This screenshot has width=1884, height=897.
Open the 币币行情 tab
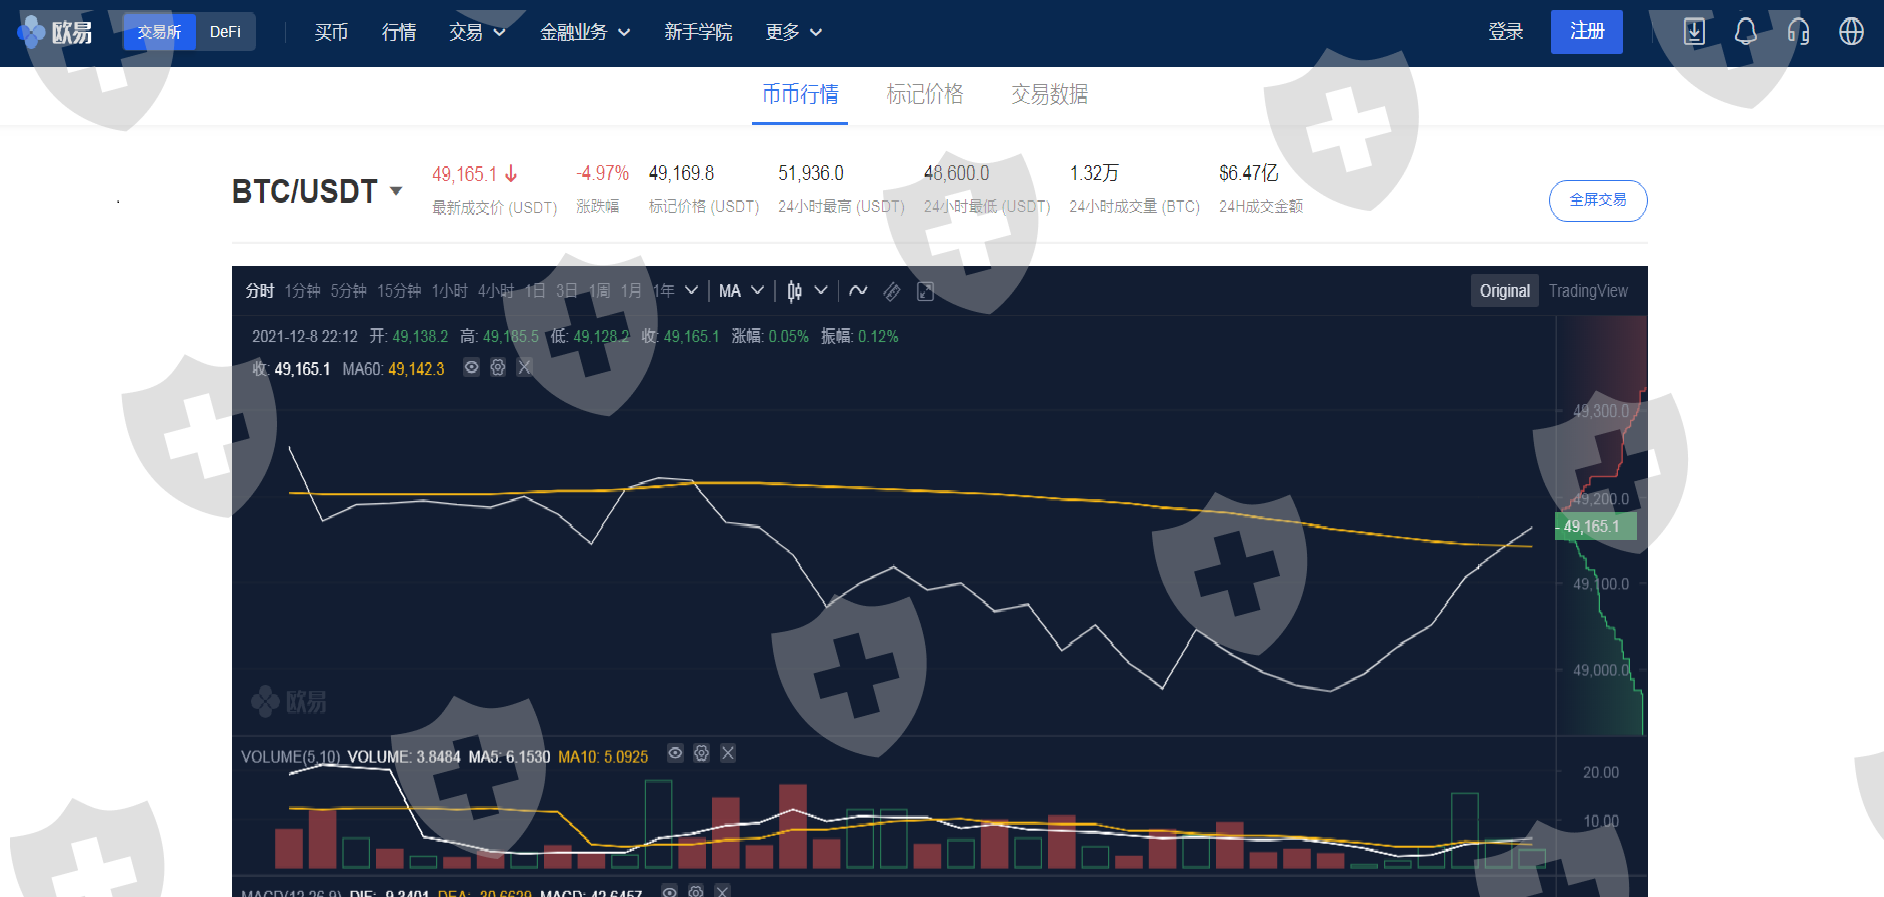coord(800,94)
